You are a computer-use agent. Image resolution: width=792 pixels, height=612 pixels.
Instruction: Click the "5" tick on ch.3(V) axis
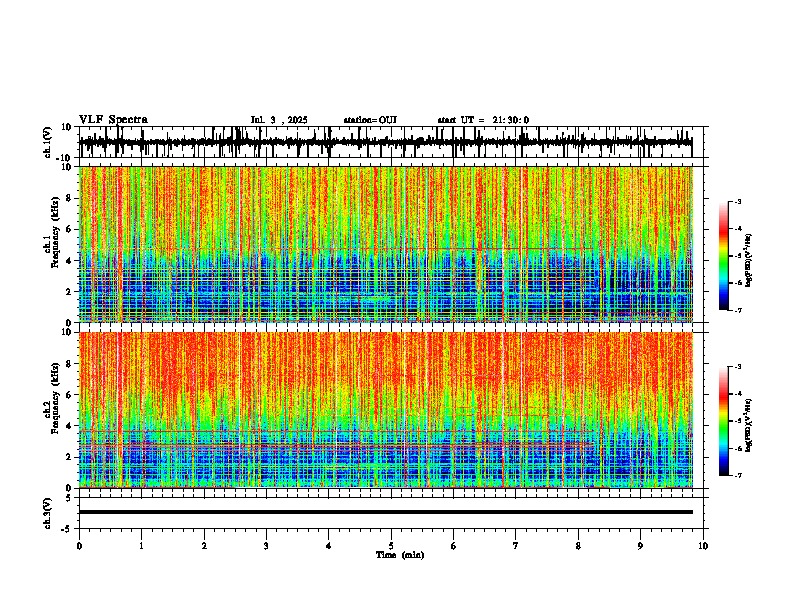pos(70,497)
